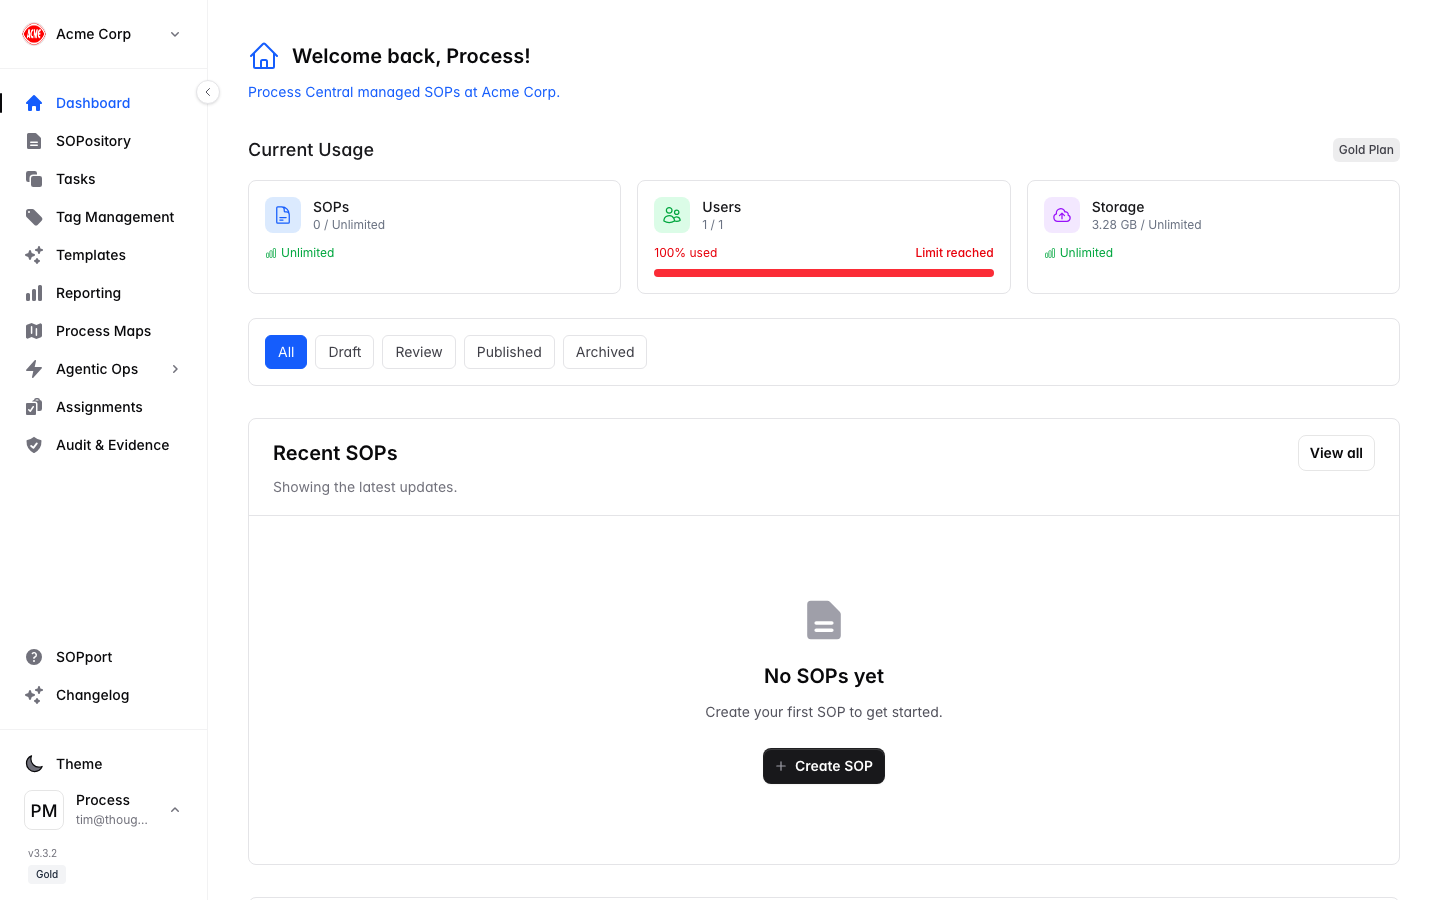The image size is (1440, 900).
Task: Click the green Unlimited indicator under Storage
Action: 1079,253
